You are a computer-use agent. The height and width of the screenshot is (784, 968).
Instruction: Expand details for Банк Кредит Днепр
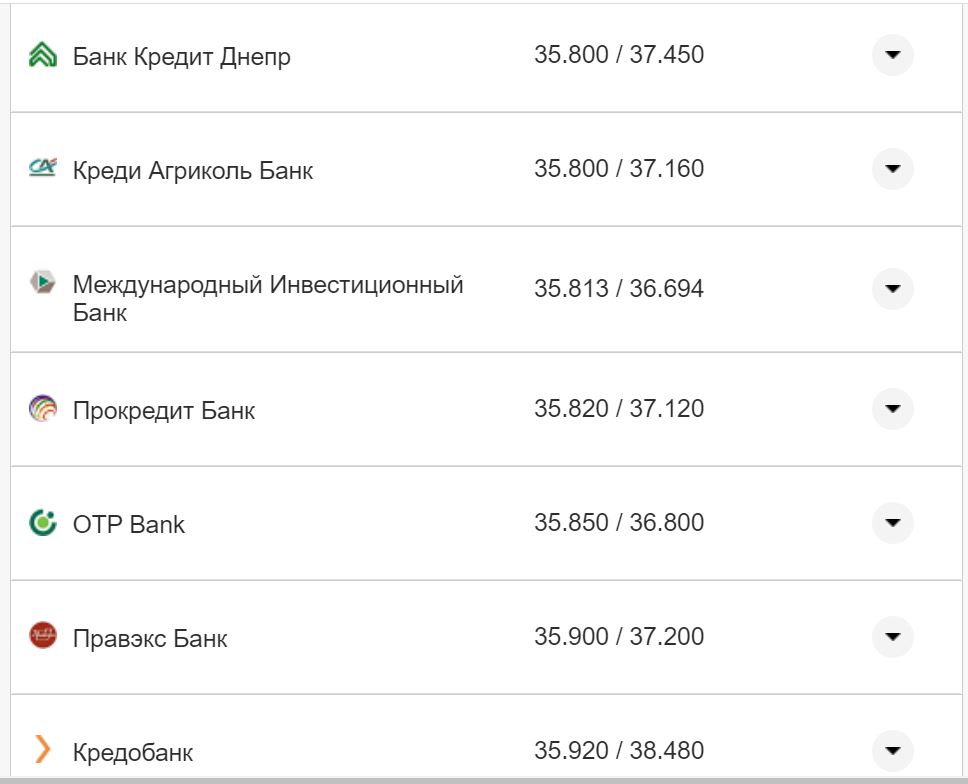tap(893, 56)
